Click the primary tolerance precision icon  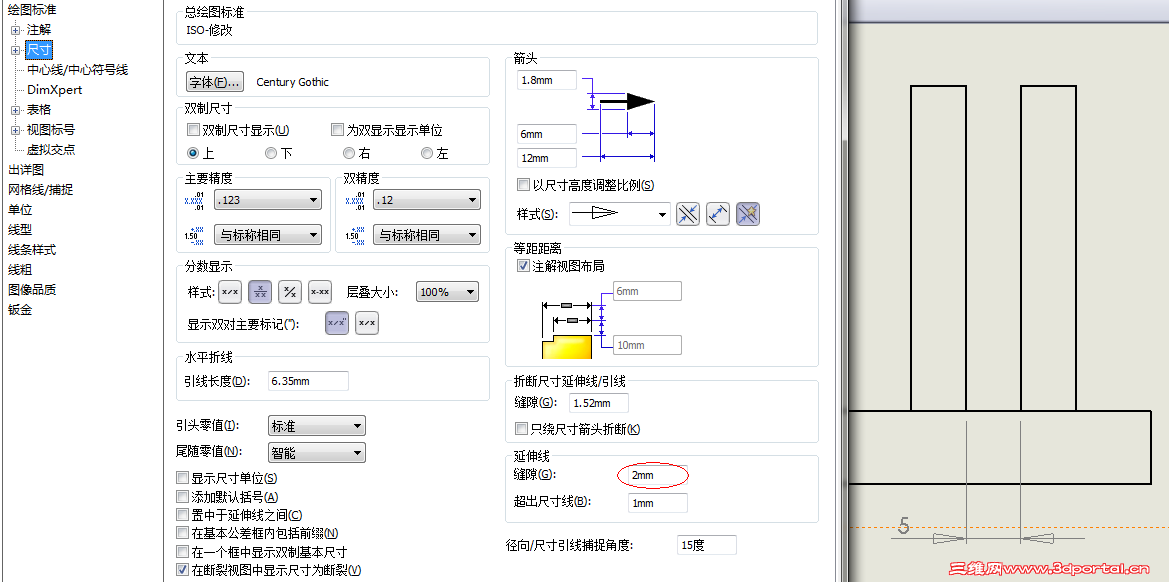click(x=193, y=235)
